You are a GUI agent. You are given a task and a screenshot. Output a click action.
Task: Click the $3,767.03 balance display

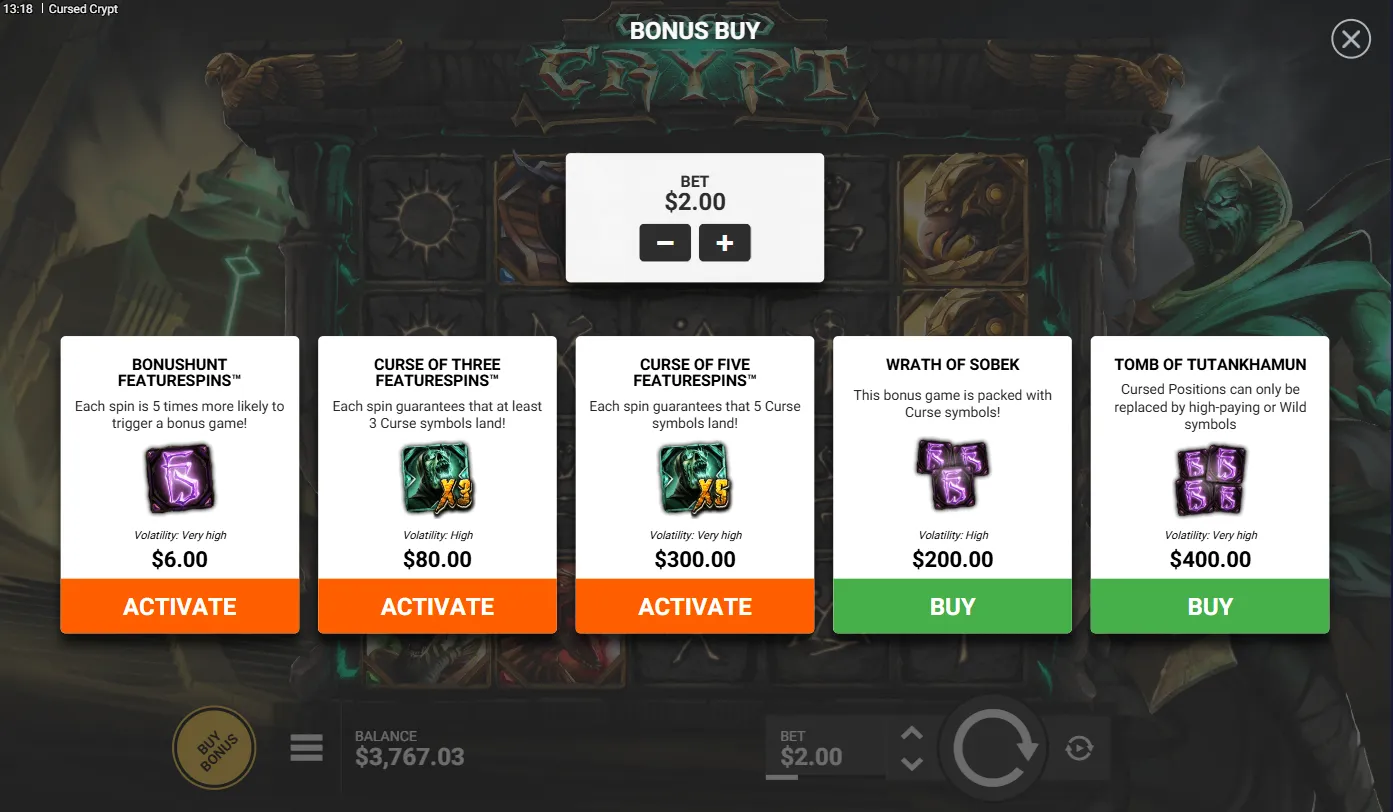(x=410, y=756)
